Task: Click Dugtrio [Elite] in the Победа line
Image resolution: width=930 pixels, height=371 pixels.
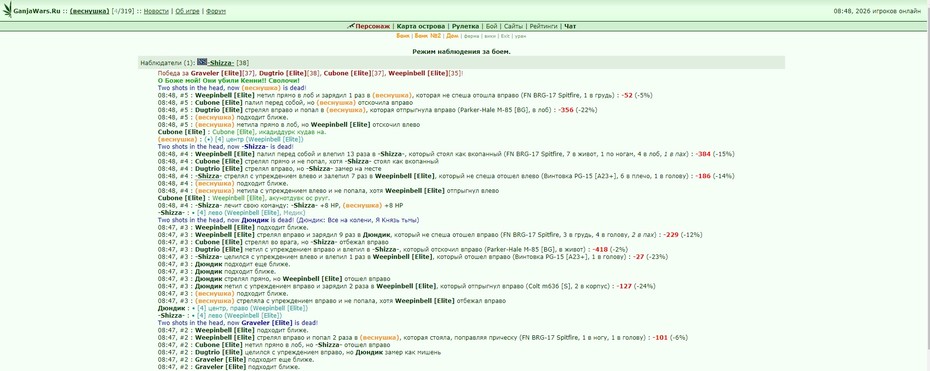Action: (x=282, y=73)
